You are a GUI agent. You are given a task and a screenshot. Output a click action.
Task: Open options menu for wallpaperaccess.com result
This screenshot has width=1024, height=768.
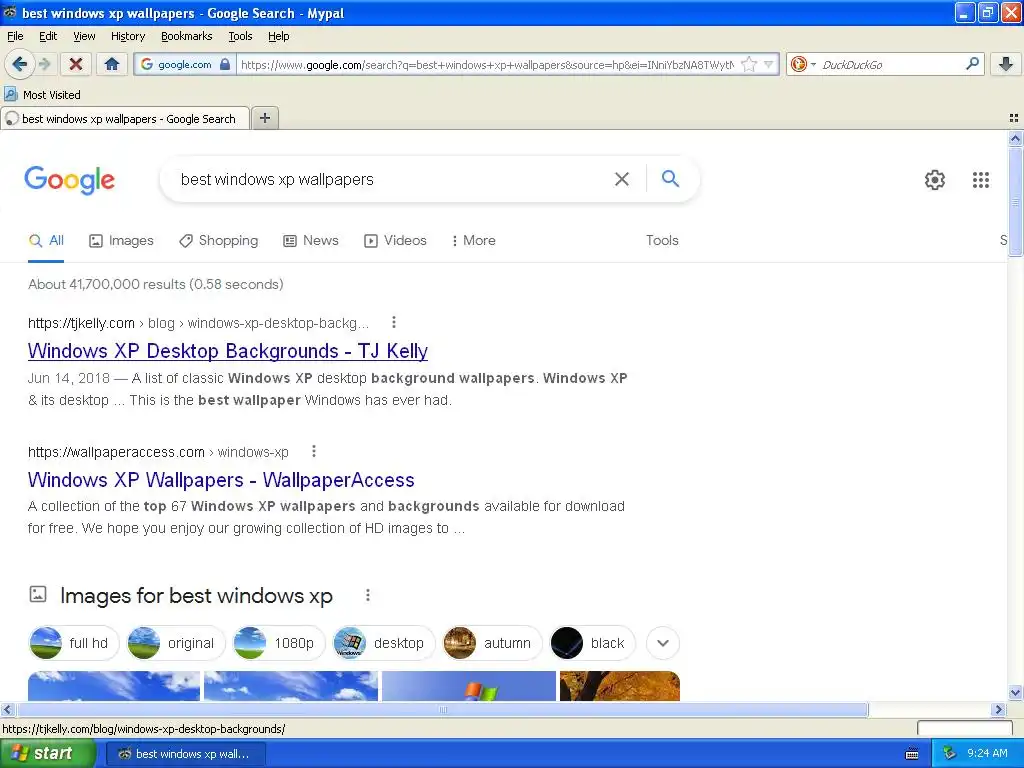click(313, 451)
